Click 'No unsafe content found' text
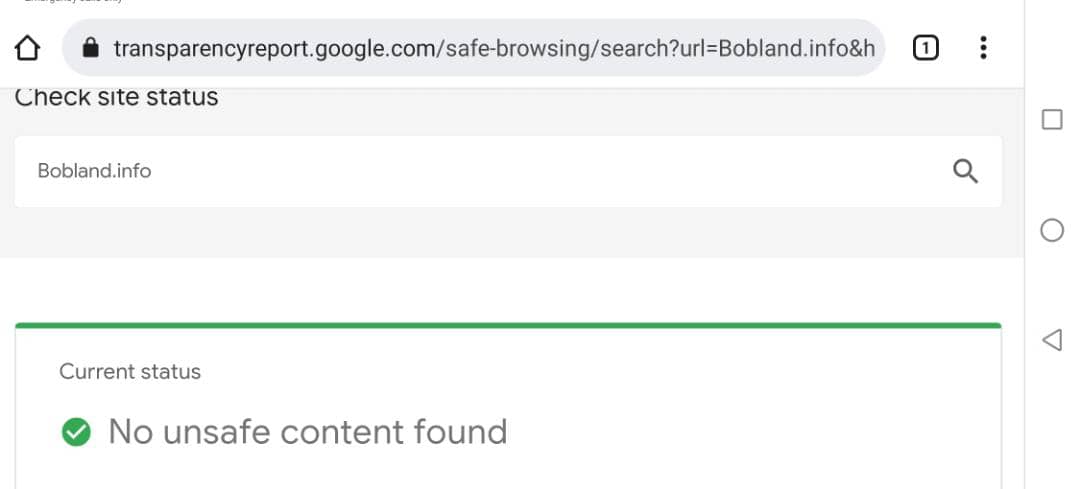The image size is (1080, 489). (308, 432)
